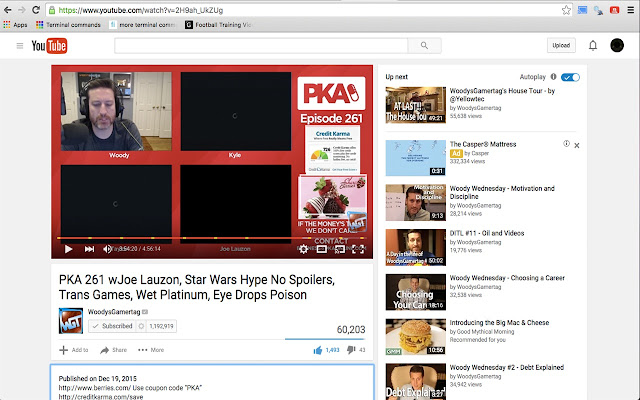Click the search magnifier button
This screenshot has height=400, width=640.
(424, 46)
